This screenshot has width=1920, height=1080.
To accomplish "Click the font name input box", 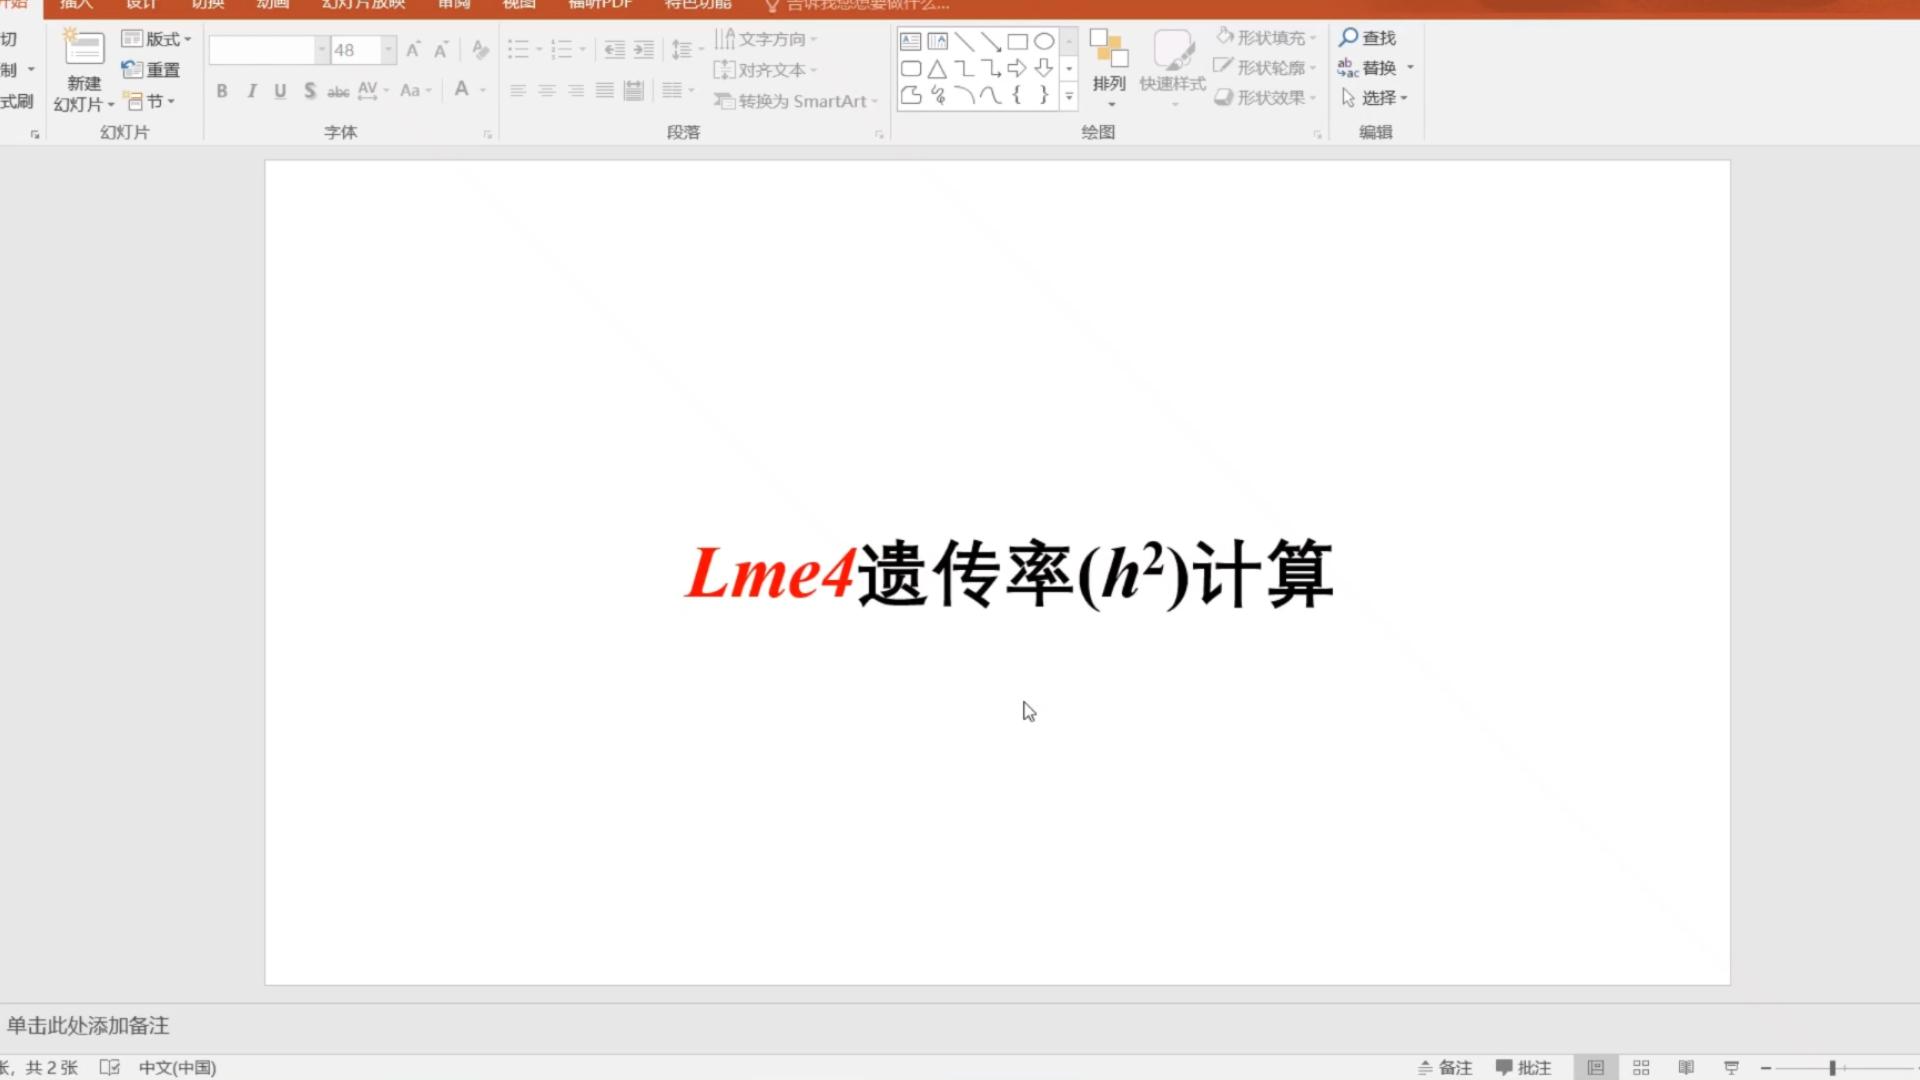I will [262, 50].
